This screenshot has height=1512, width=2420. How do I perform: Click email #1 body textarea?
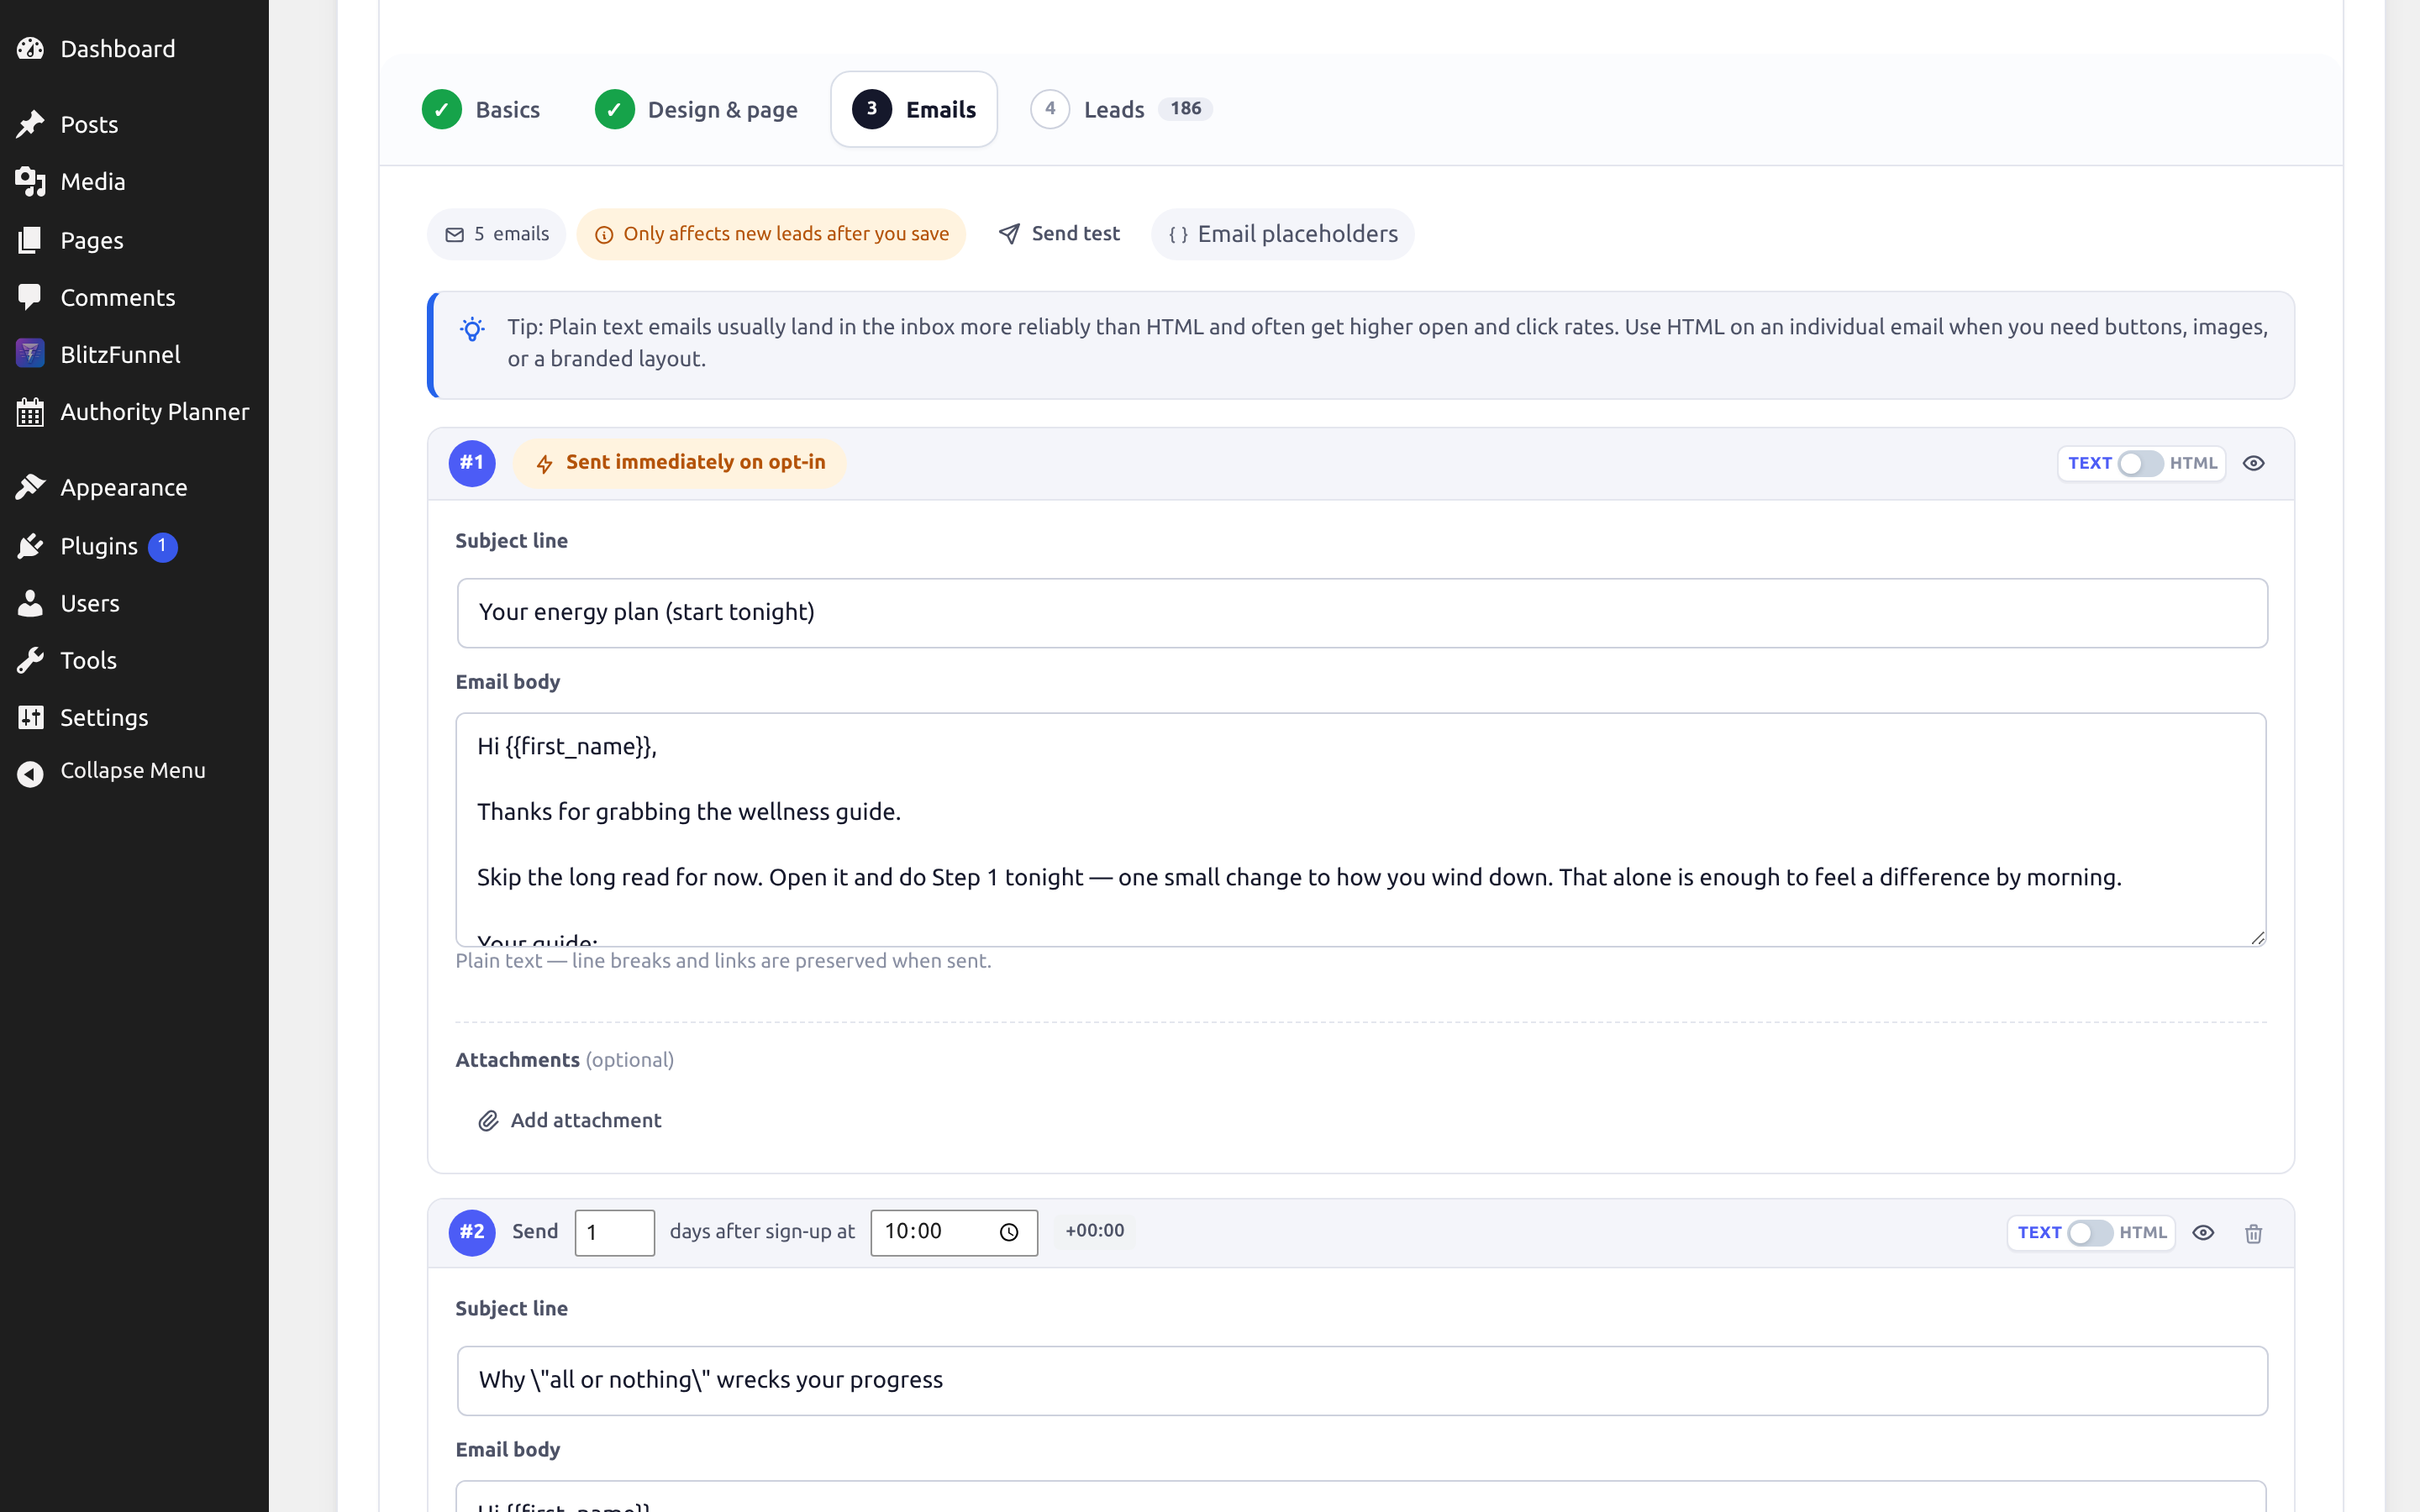click(1361, 829)
